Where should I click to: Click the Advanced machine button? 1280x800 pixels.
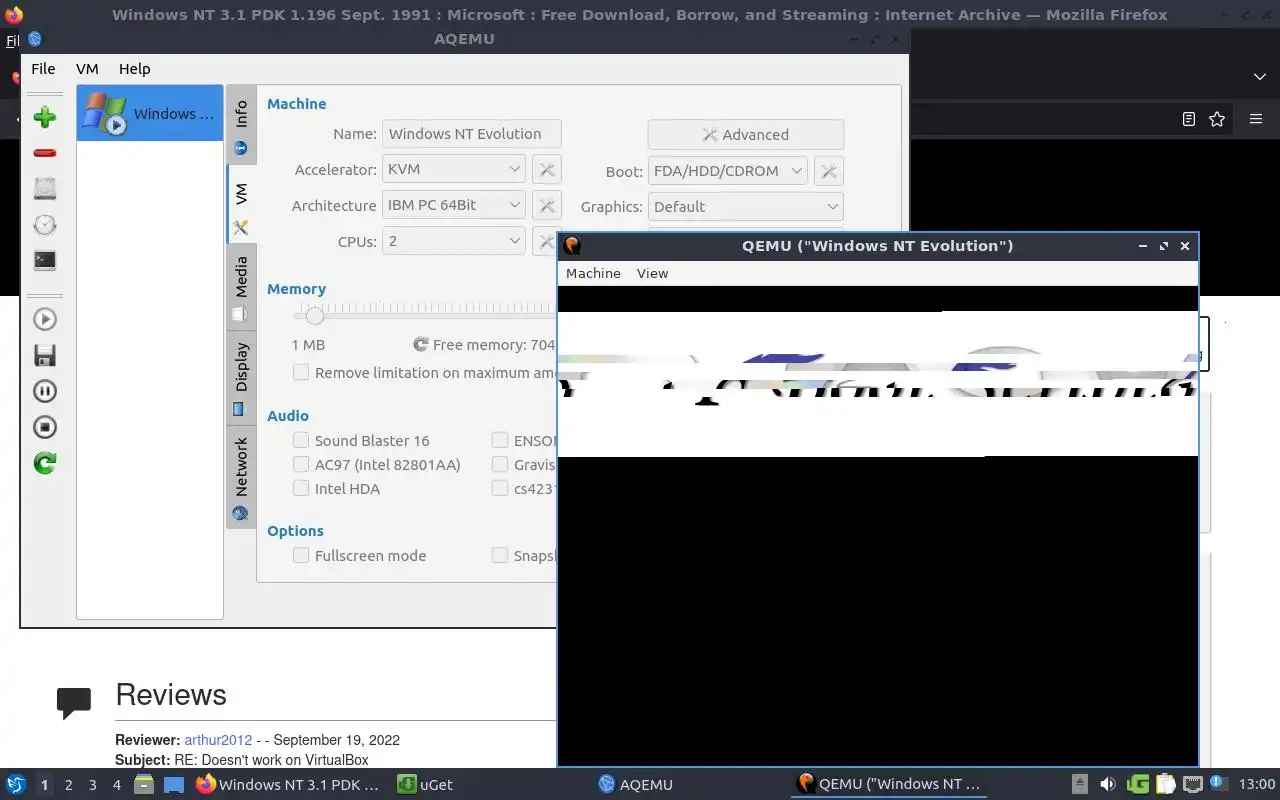coord(746,135)
